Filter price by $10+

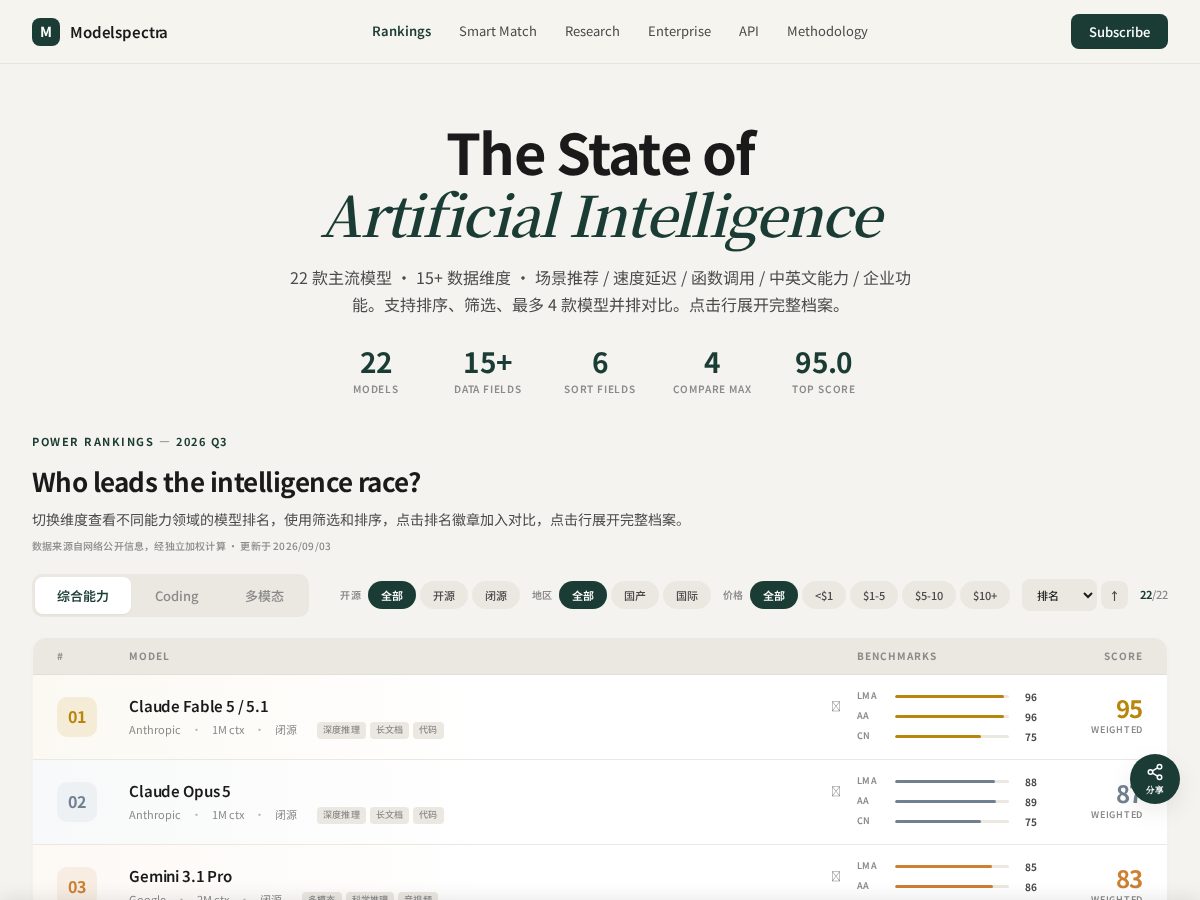tap(985, 595)
